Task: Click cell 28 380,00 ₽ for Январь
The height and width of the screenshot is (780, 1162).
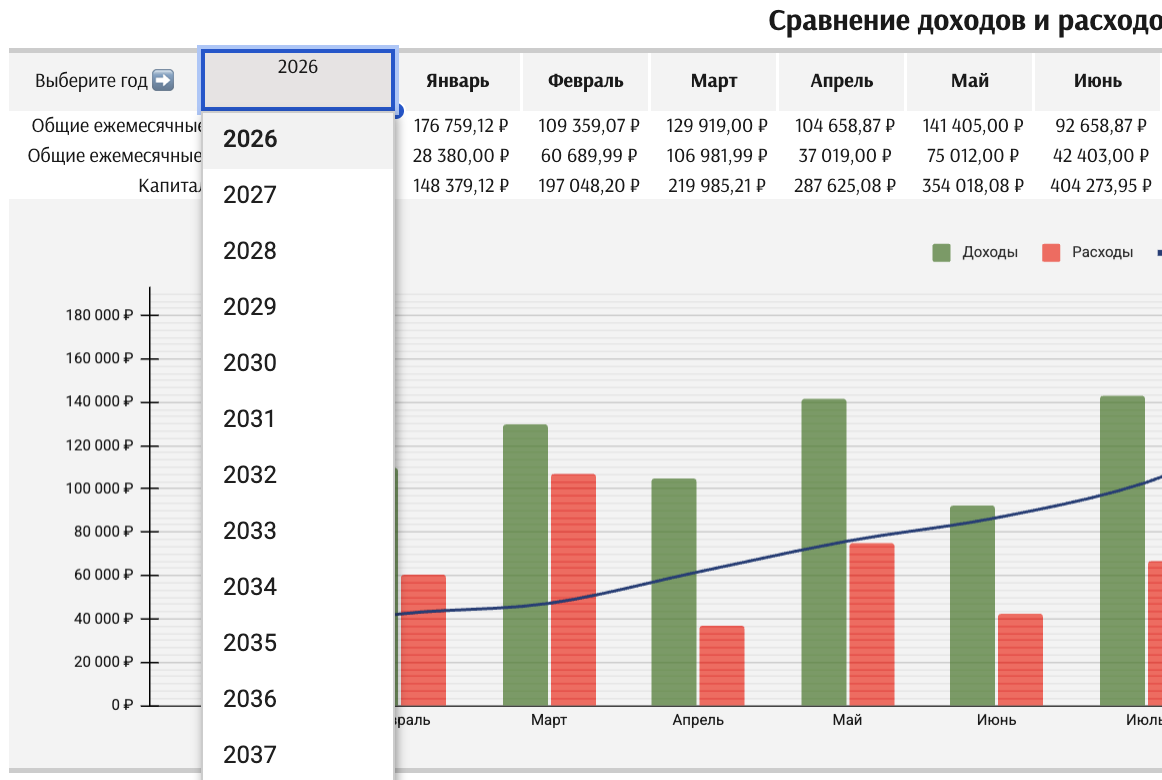Action: (x=461, y=156)
